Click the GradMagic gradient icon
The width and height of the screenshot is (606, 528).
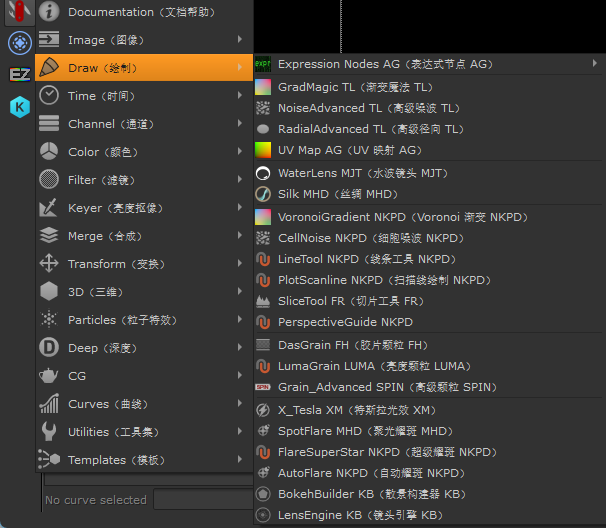click(x=263, y=87)
